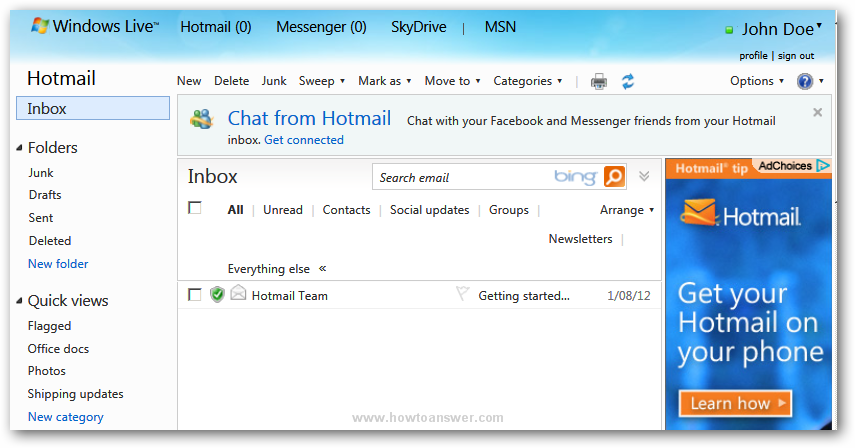Viewport: 855px width, 448px height.
Task: Open the Office docs quick view
Action: tap(58, 349)
